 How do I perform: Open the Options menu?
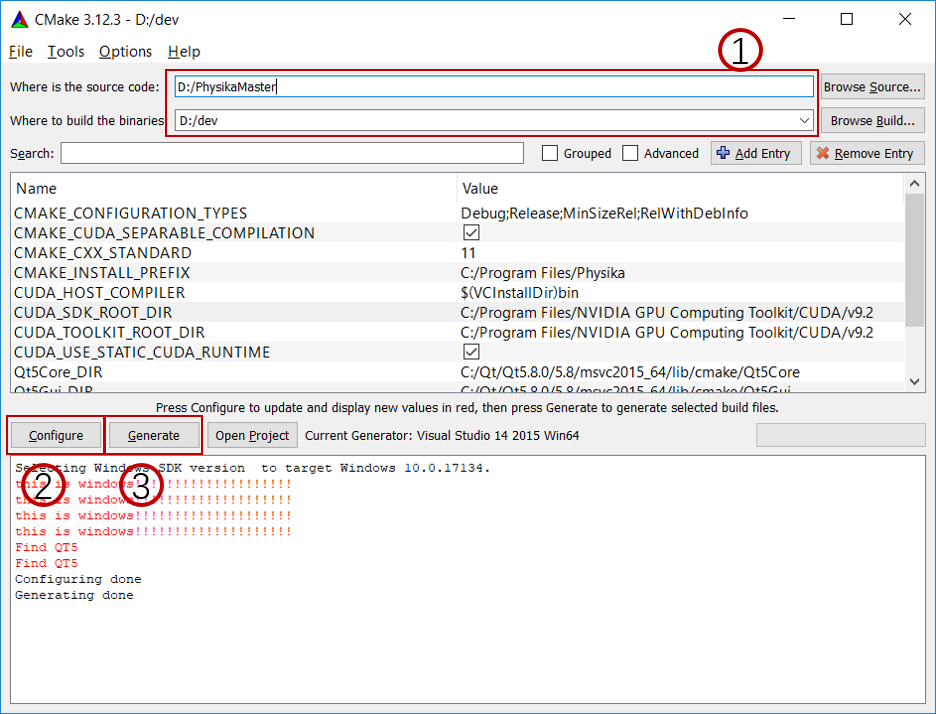pyautogui.click(x=125, y=52)
